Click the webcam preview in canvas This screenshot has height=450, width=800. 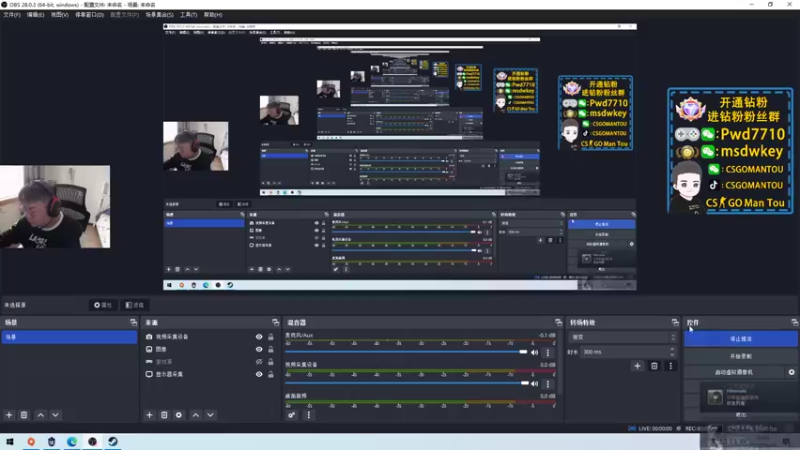pos(55,207)
